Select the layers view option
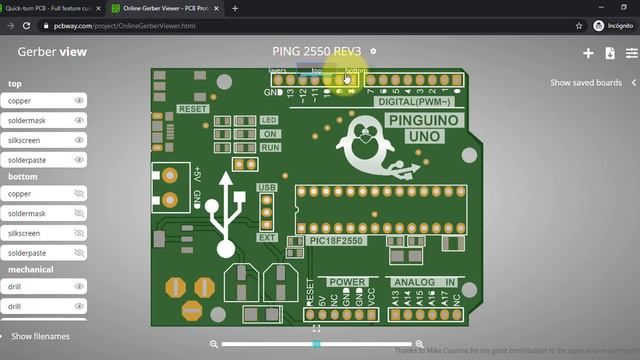 point(278,70)
